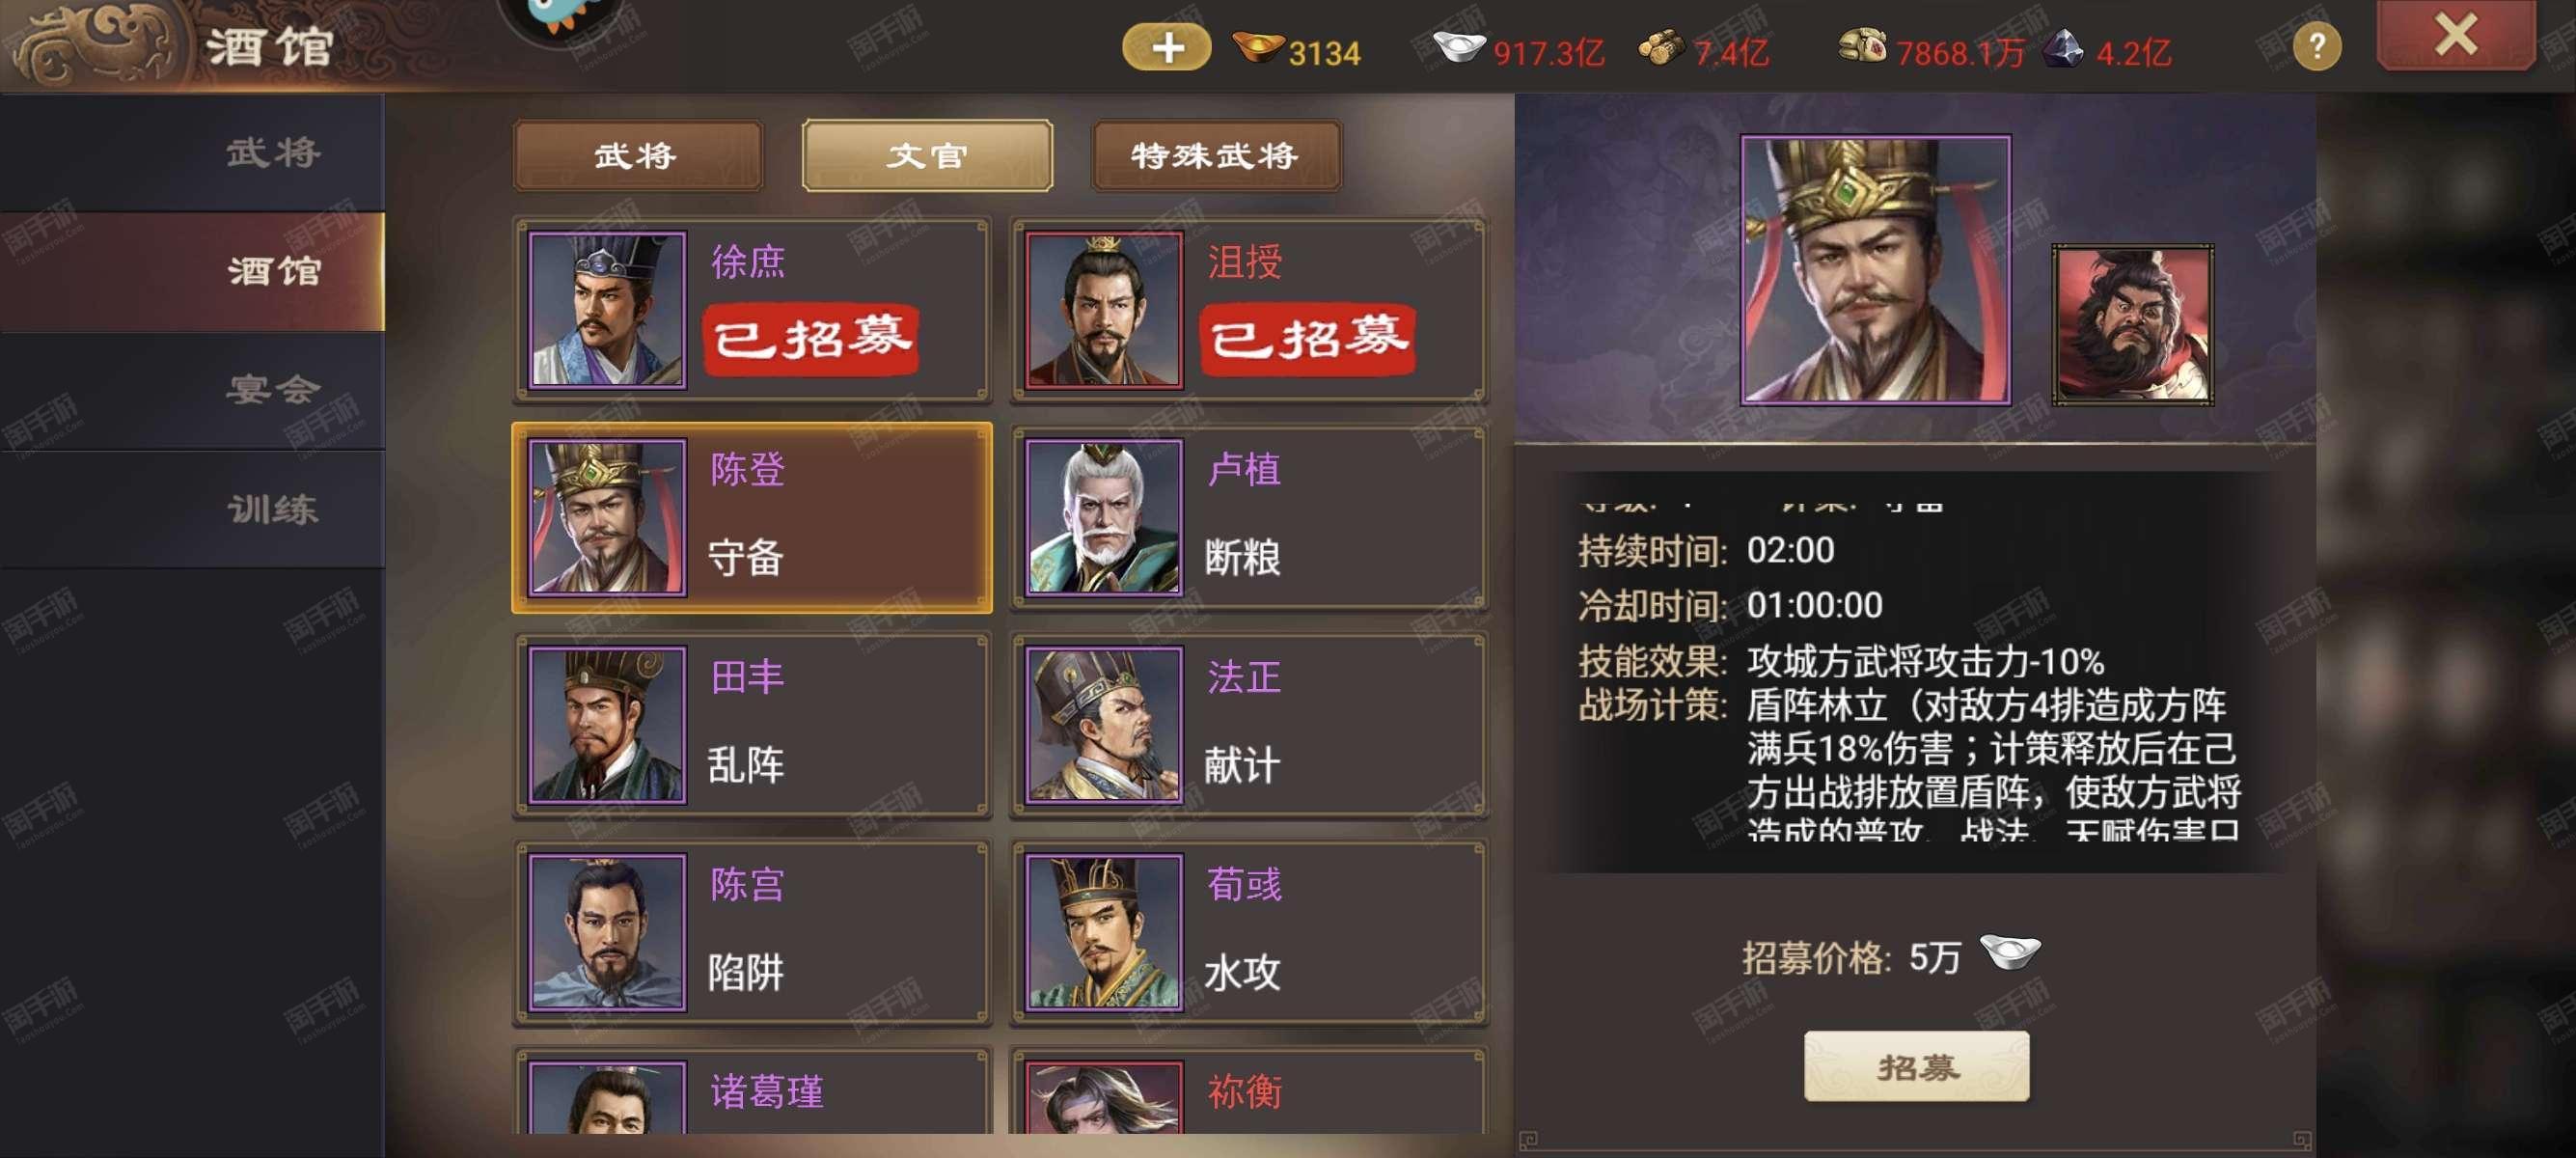Click the iron ore resource icon
The image size is (2576, 1158).
2063,48
